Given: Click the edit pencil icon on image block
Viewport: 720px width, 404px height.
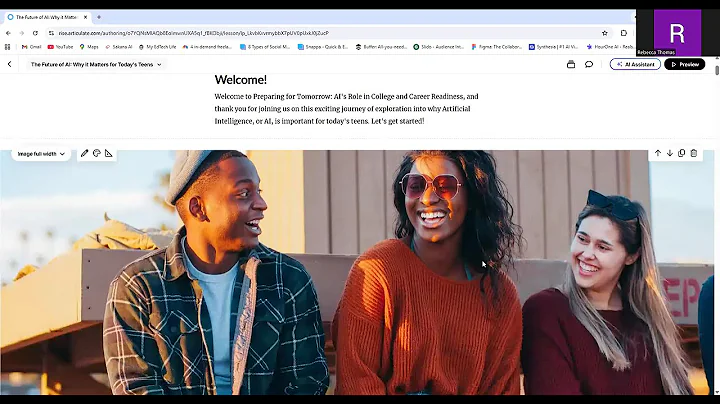Looking at the screenshot, I should [84, 153].
